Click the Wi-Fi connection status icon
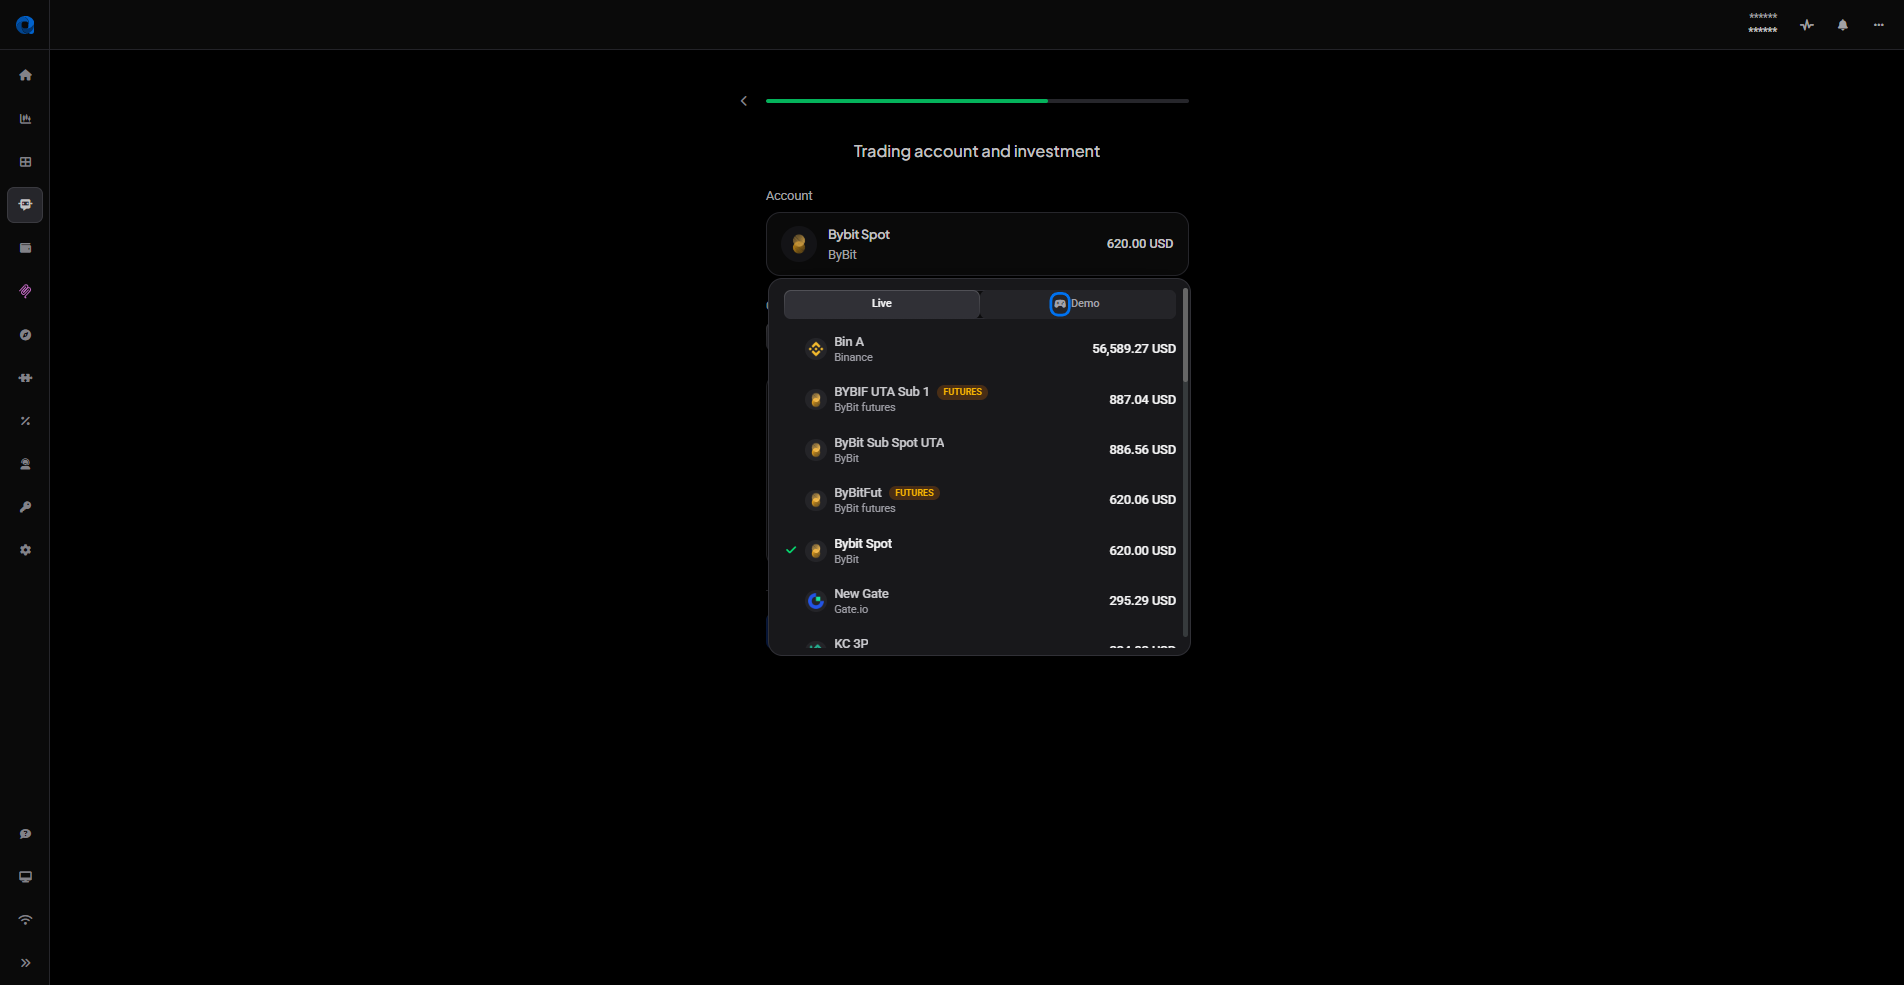The width and height of the screenshot is (1904, 985). point(25,920)
